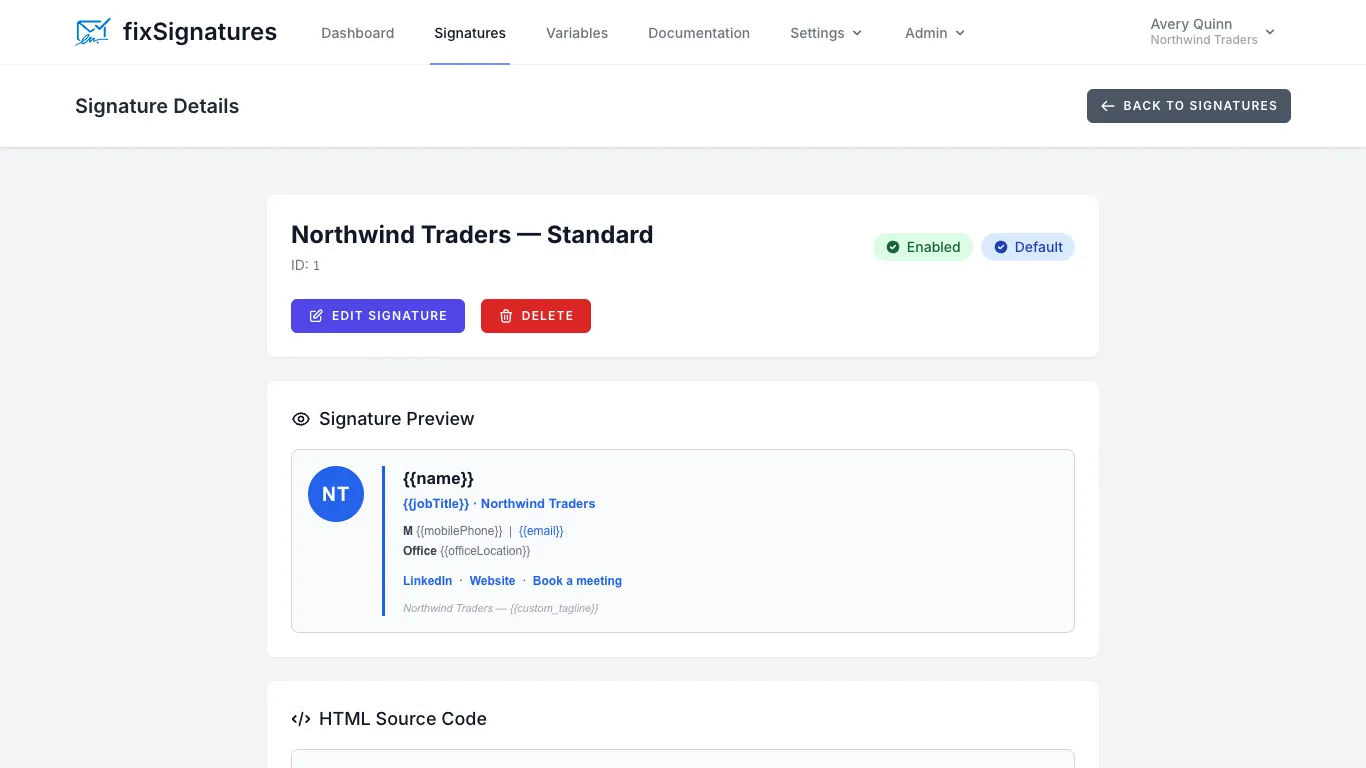
Task: Go to the Signatures tab
Action: pos(470,33)
